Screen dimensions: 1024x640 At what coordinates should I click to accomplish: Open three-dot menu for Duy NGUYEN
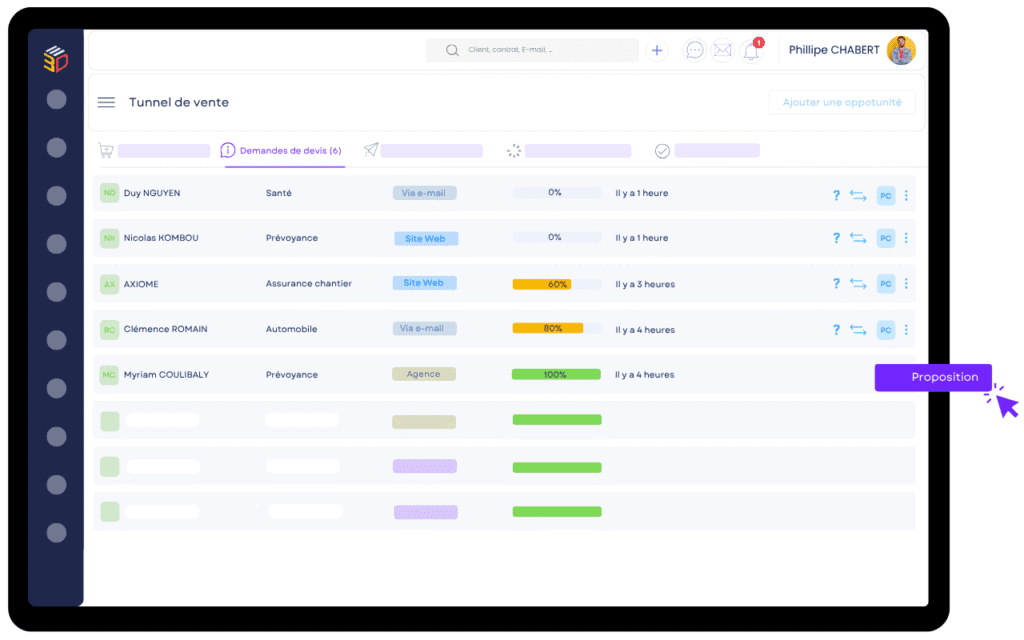pyautogui.click(x=906, y=196)
